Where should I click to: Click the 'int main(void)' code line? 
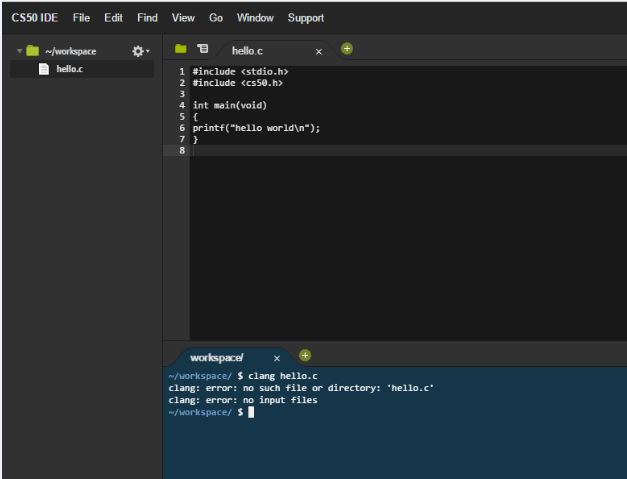[x=230, y=105]
